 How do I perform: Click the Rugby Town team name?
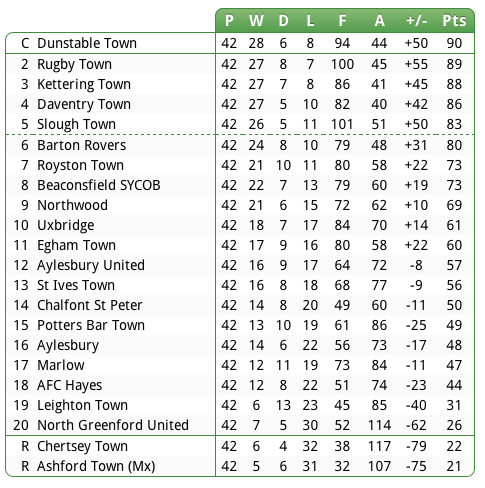coord(74,64)
